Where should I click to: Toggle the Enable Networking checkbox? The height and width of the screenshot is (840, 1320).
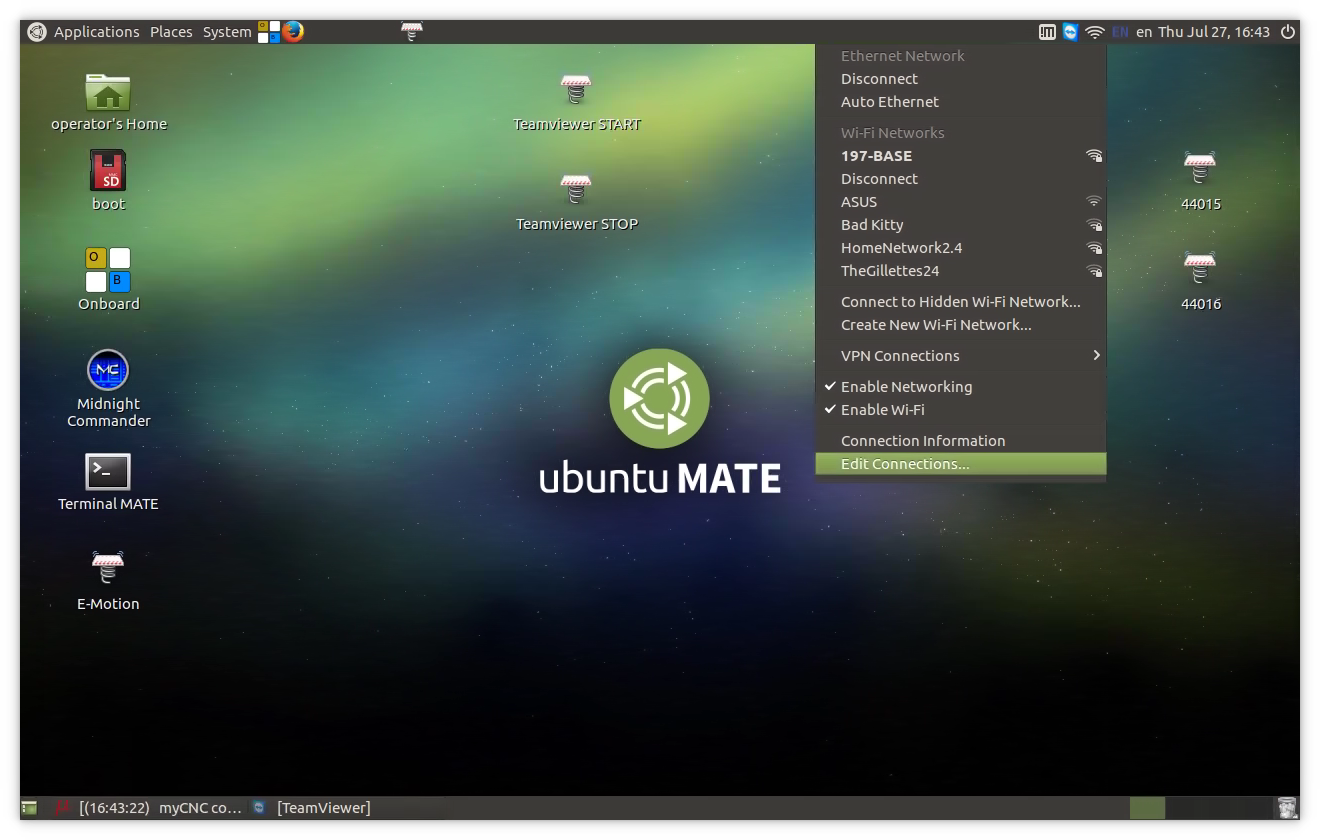click(x=906, y=387)
